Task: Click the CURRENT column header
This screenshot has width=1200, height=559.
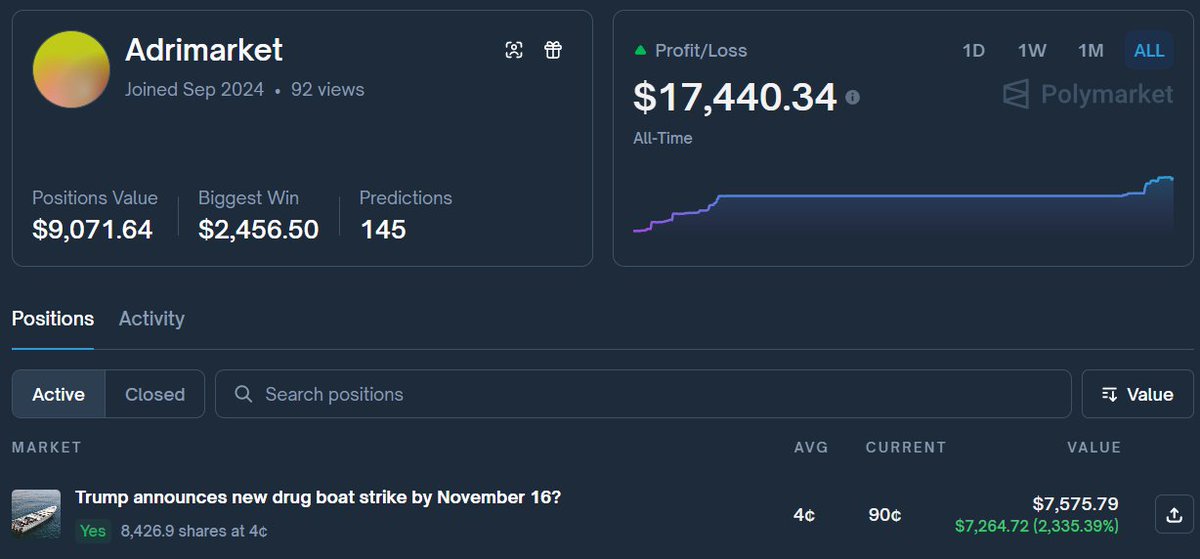Action: (x=906, y=447)
